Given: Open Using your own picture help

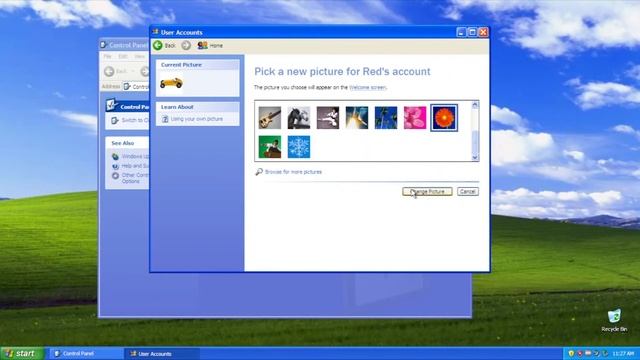Looking at the screenshot, I should pyautogui.click(x=197, y=119).
